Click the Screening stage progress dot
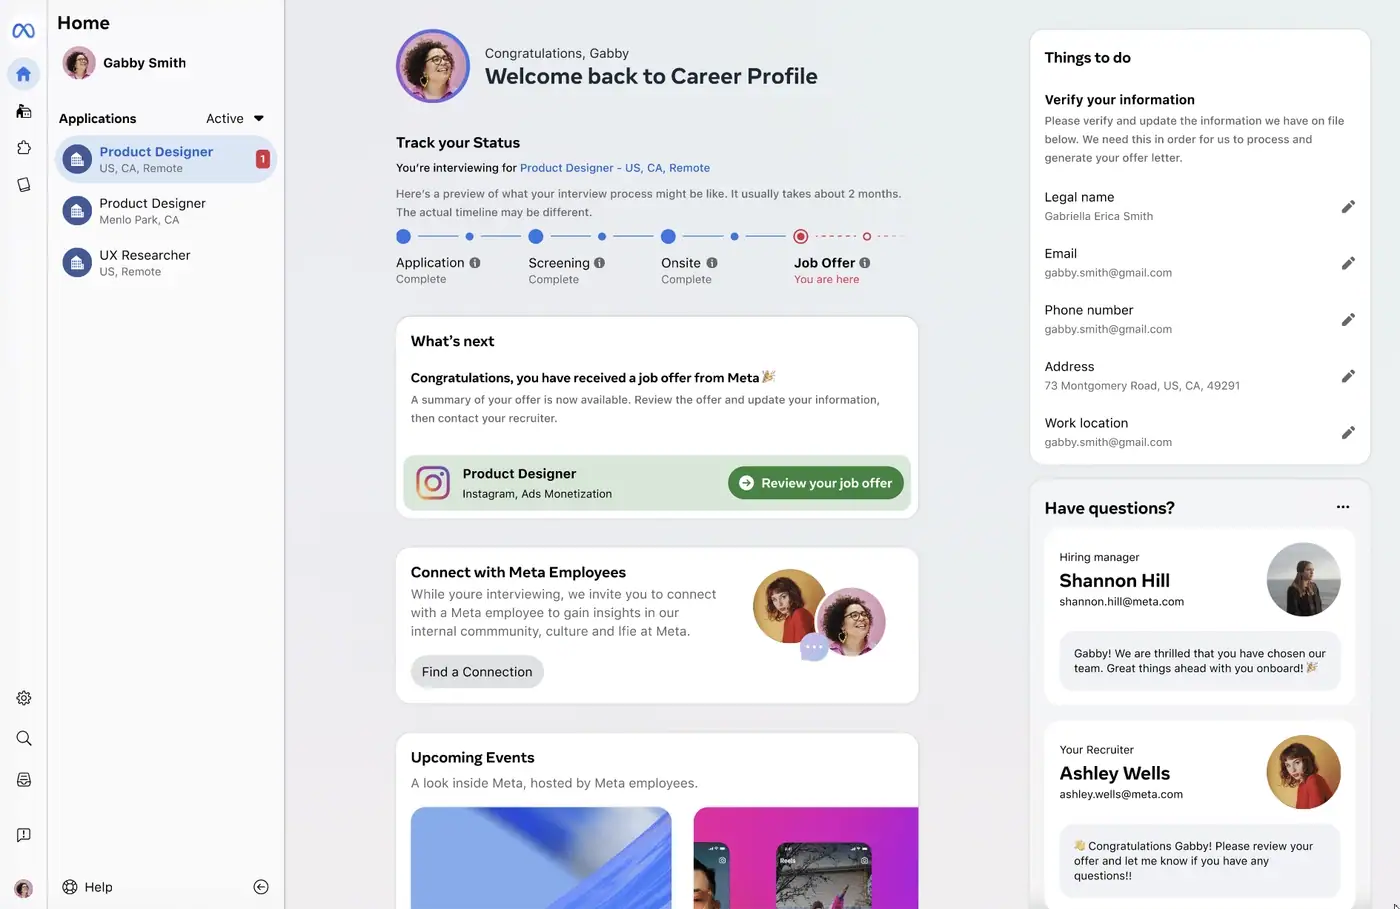 [536, 237]
